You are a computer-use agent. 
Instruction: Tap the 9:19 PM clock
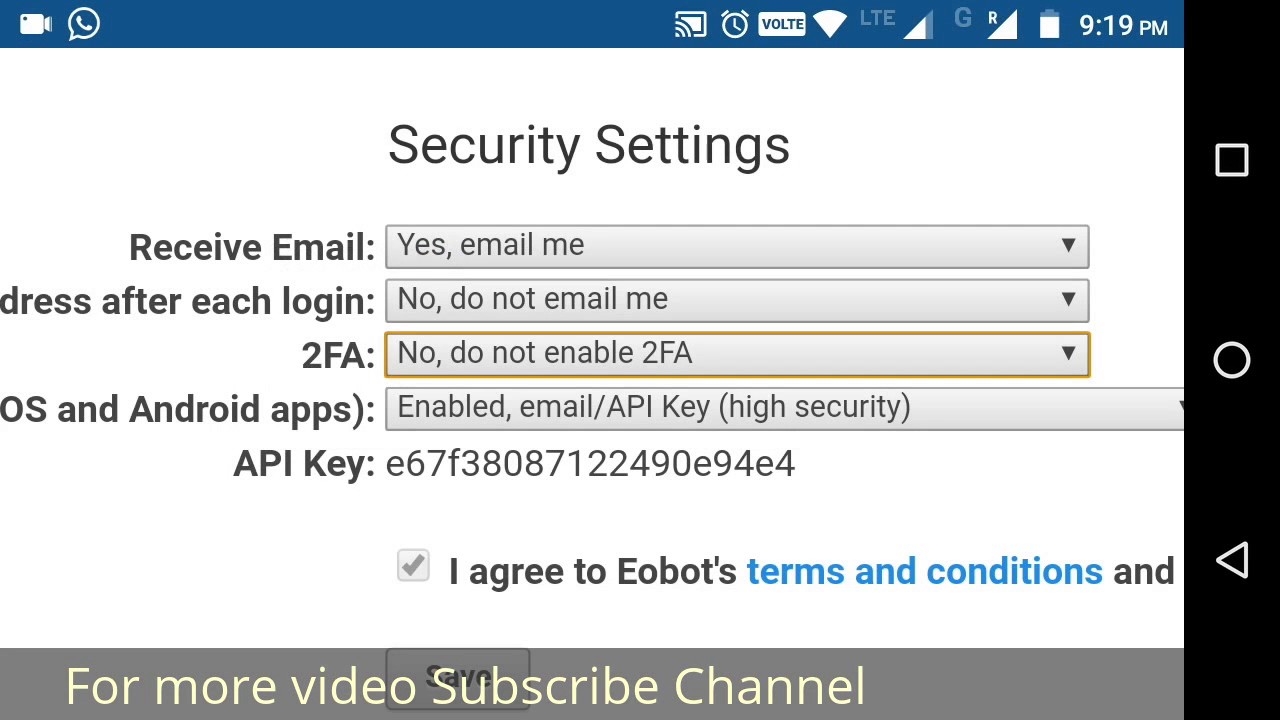pyautogui.click(x=1123, y=26)
